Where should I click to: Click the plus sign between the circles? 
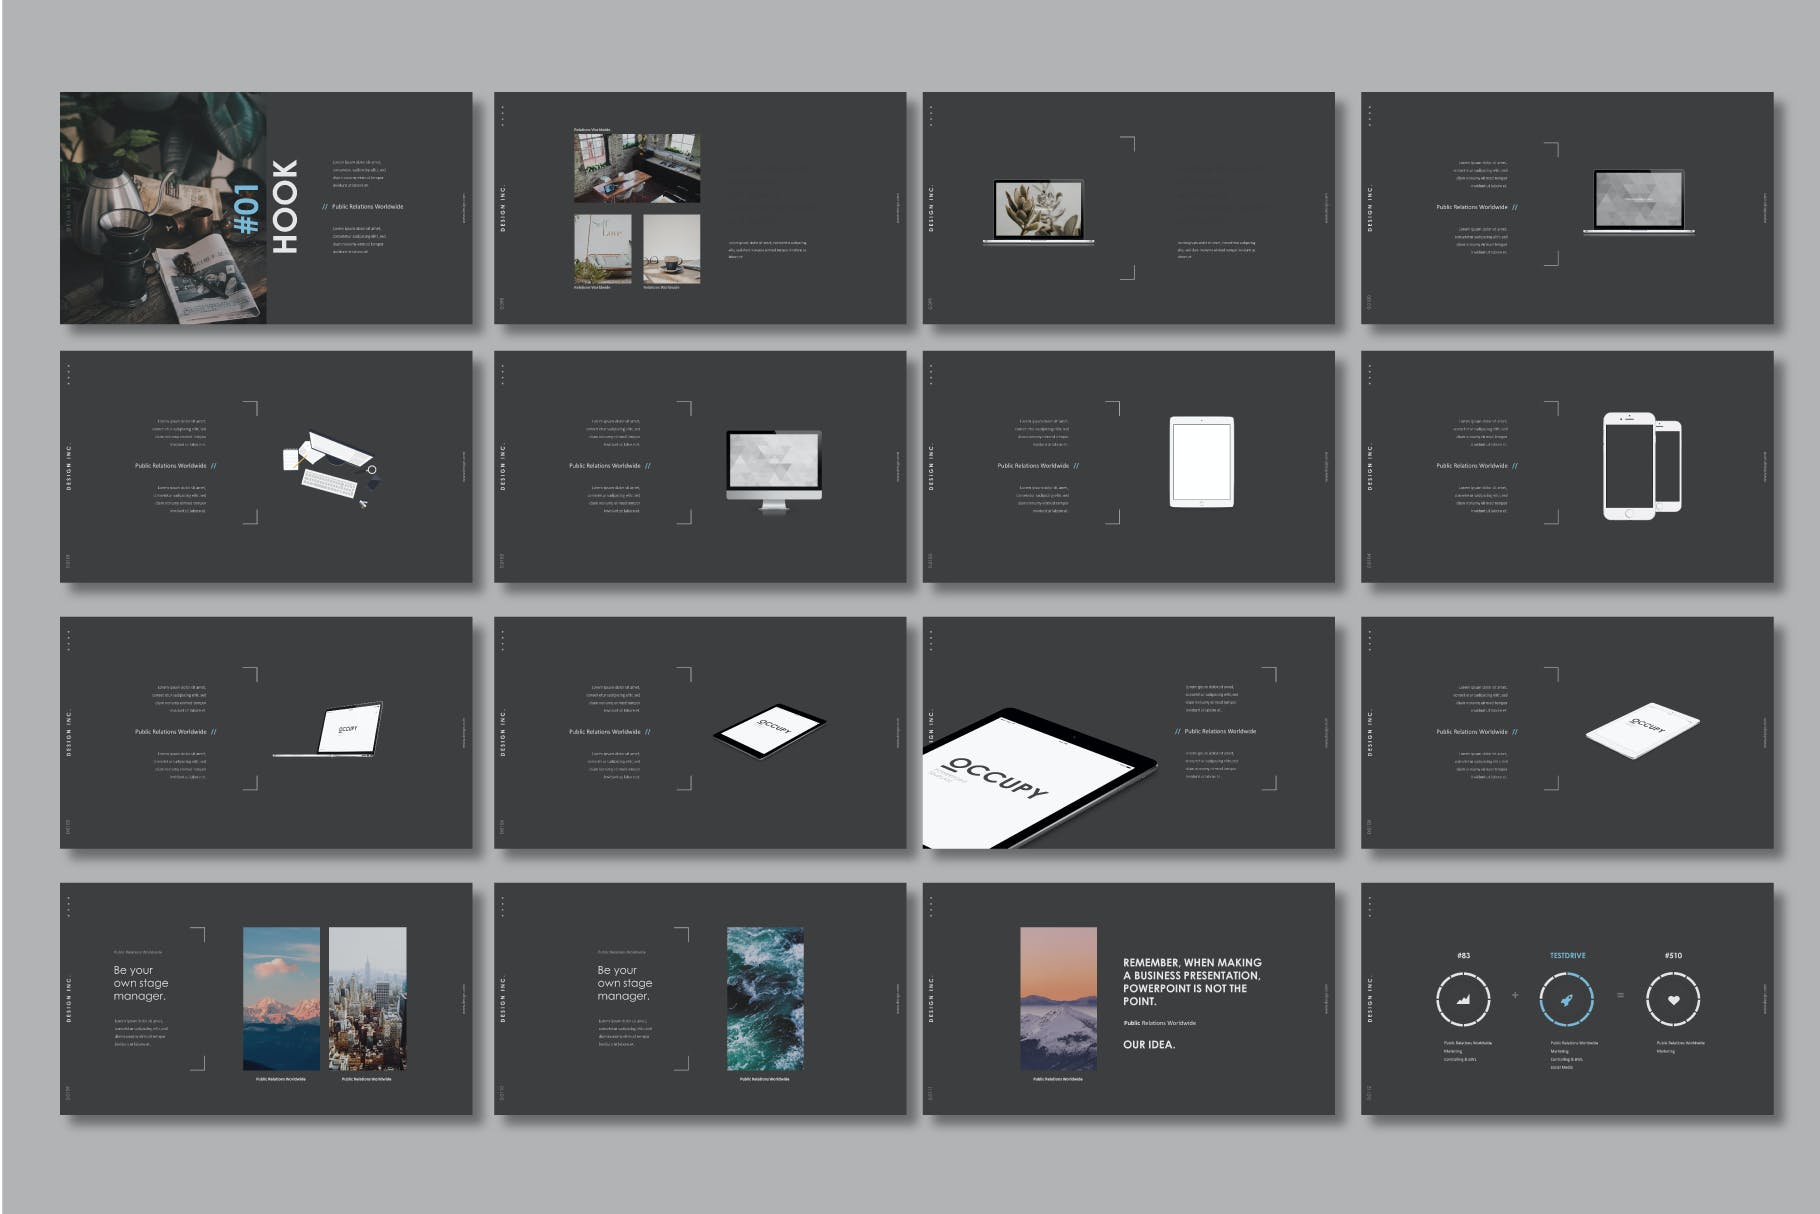pos(1515,995)
